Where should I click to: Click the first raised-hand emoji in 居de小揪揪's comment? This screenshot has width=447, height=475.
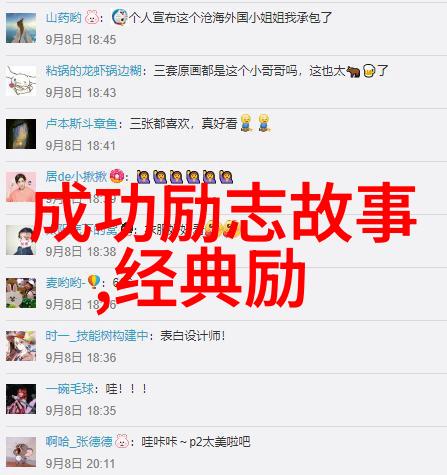point(143,177)
